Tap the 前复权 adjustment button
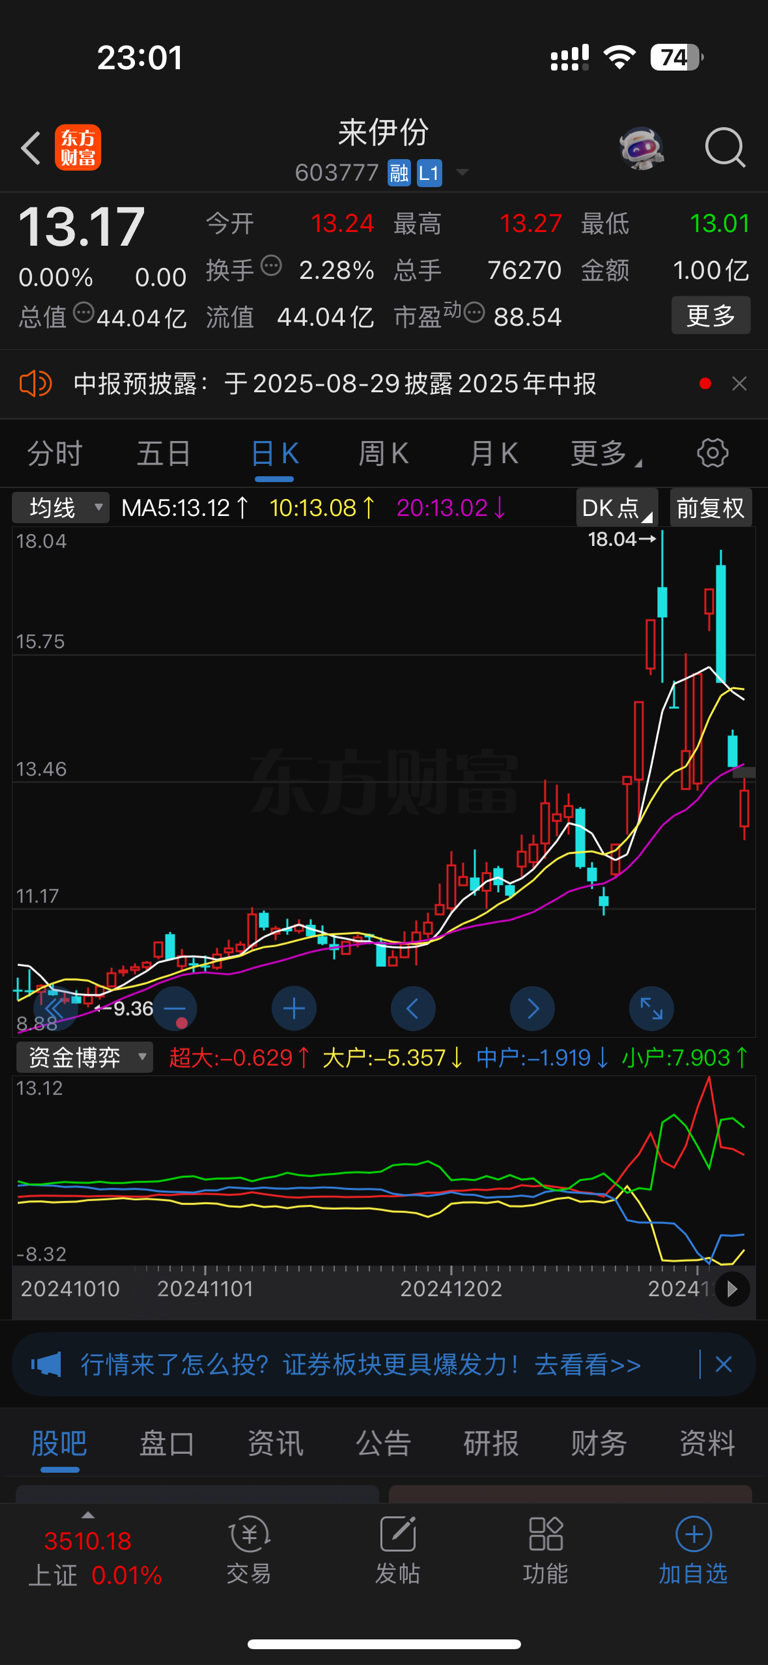 [x=710, y=508]
